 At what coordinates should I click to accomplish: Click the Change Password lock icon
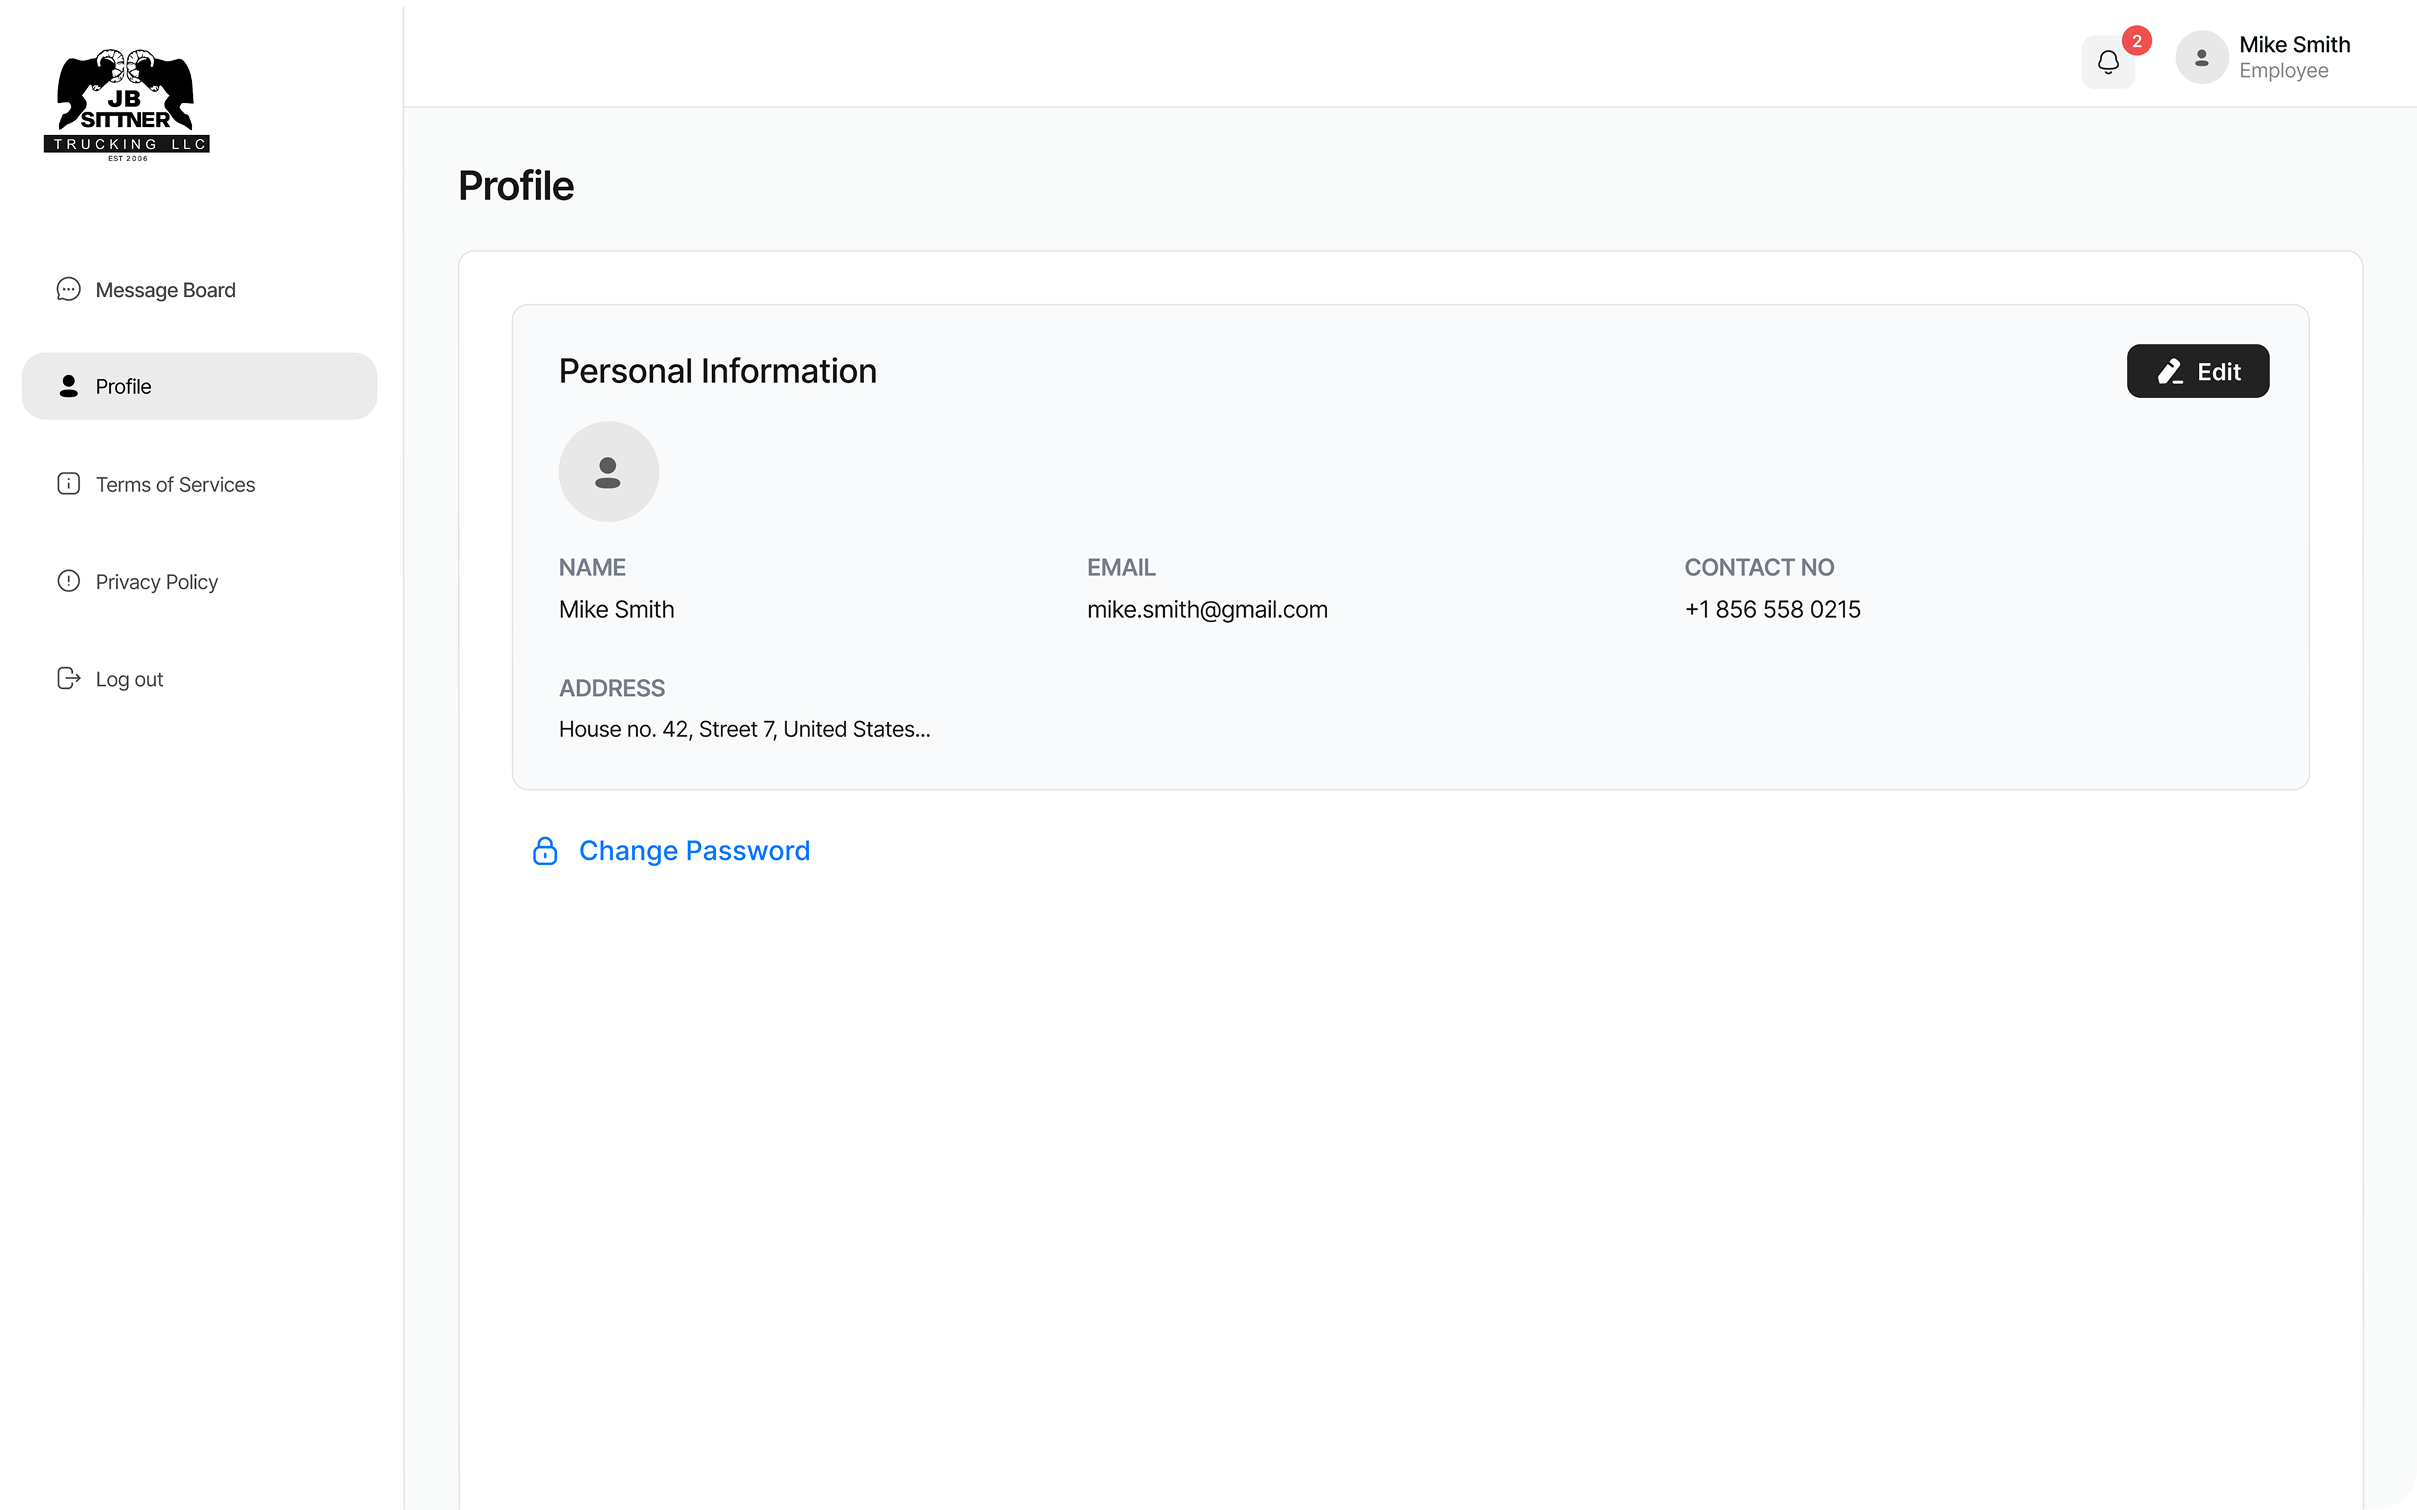[x=545, y=851]
